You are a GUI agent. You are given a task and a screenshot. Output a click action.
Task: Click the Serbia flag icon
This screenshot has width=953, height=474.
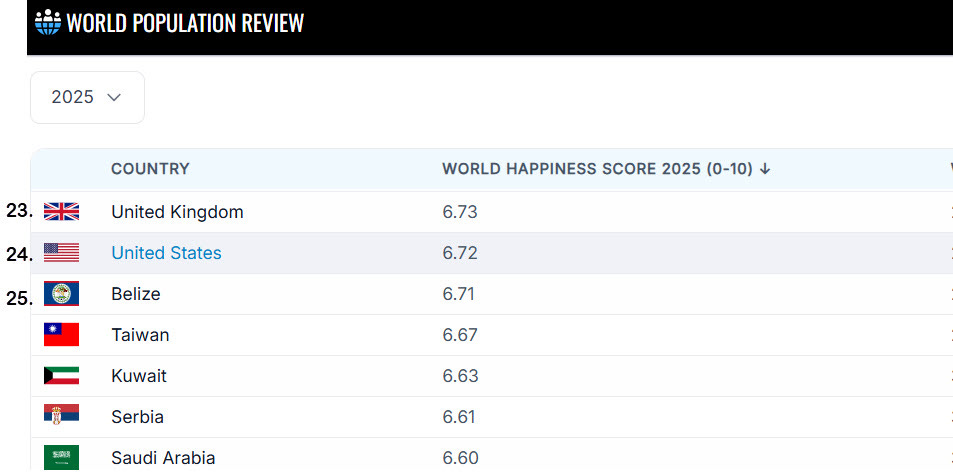[x=61, y=414]
